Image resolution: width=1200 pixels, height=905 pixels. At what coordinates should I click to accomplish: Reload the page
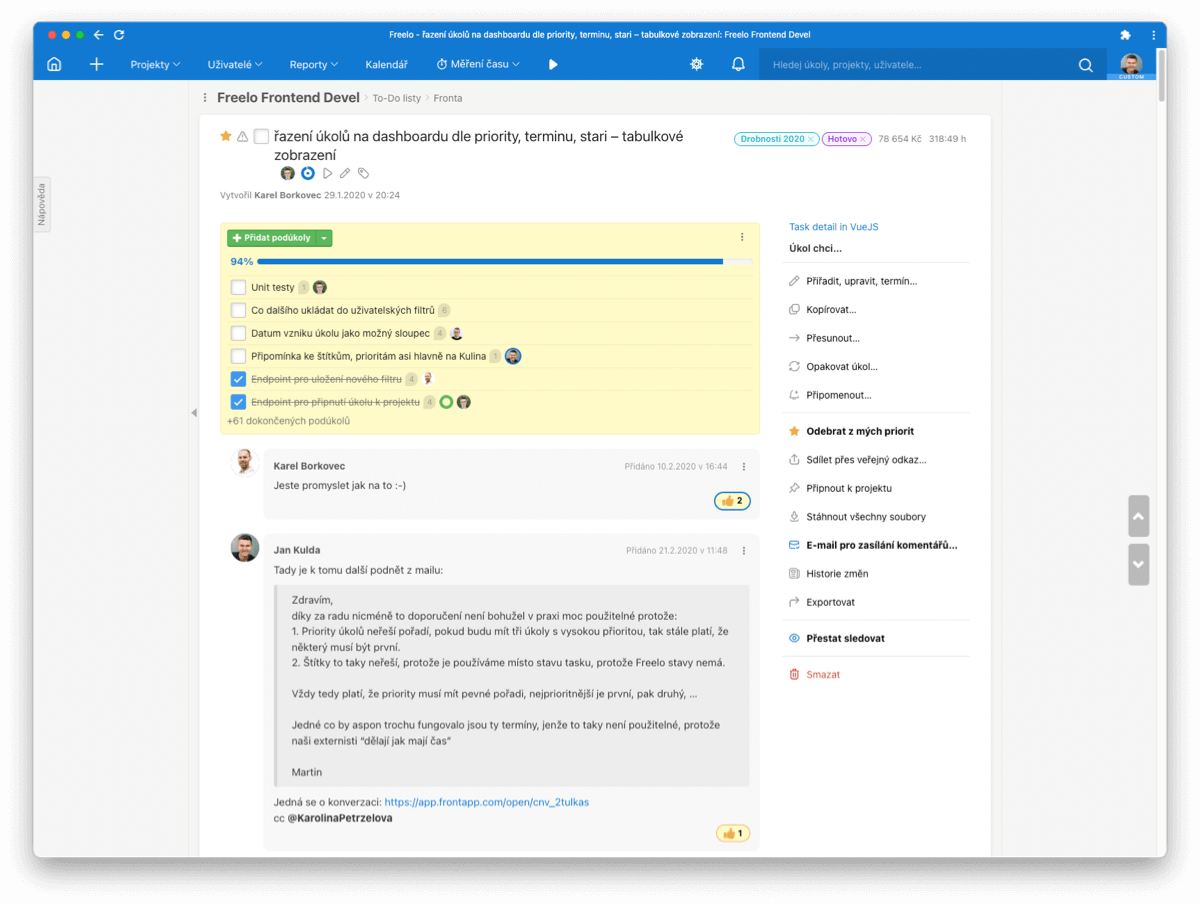click(x=119, y=34)
